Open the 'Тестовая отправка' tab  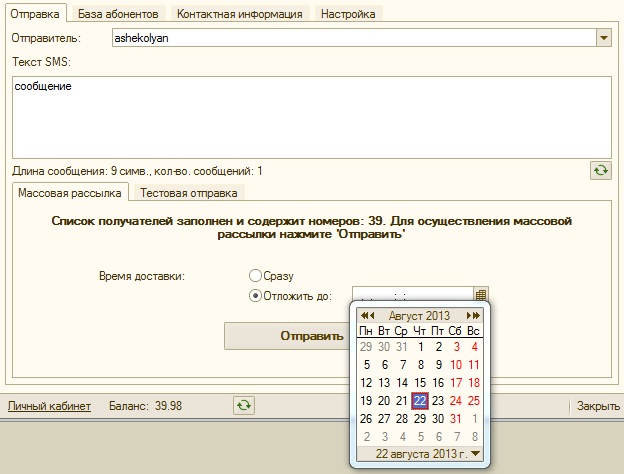[x=189, y=193]
